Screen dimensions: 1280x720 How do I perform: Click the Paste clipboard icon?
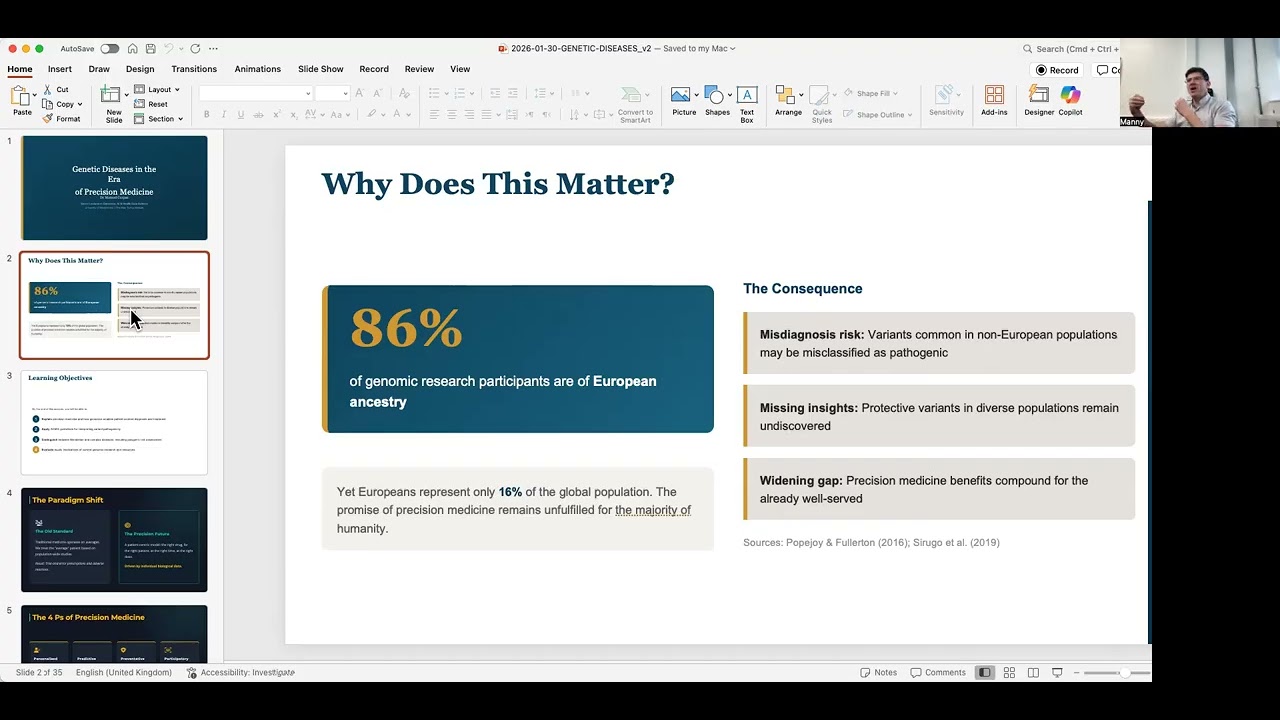pyautogui.click(x=21, y=96)
